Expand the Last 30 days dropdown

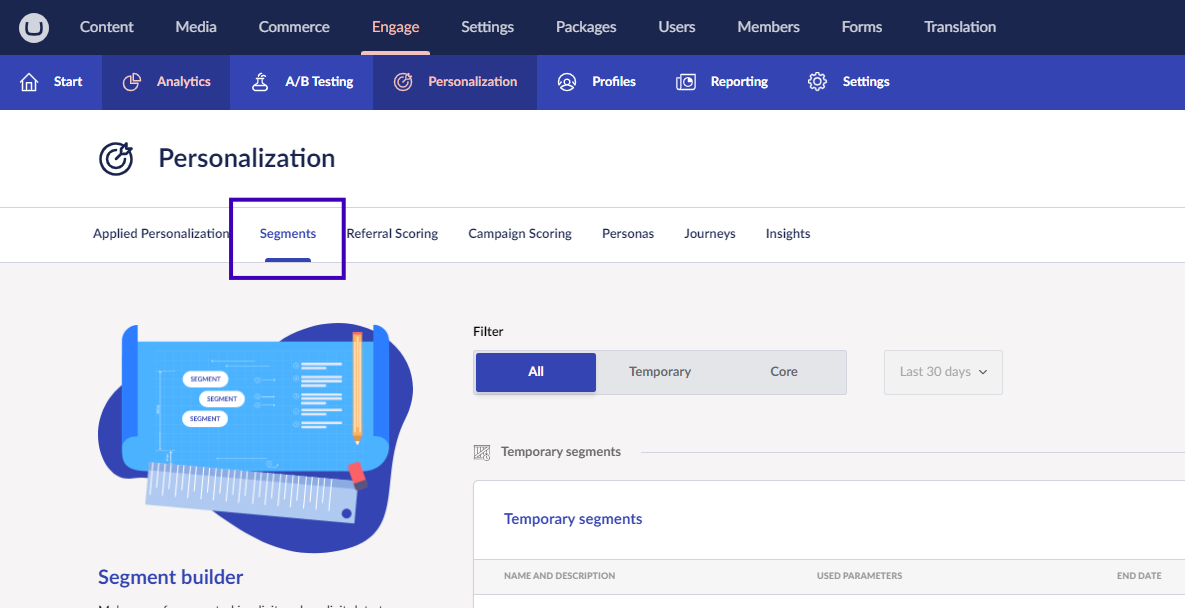[943, 372]
